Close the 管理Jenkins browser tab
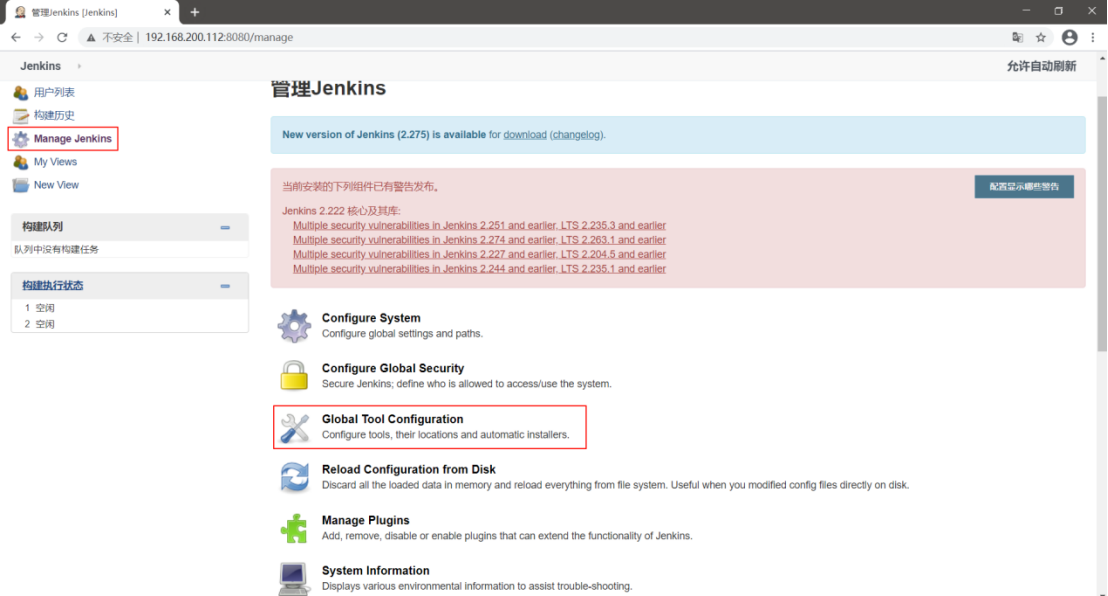Screen dimensions: 1108x596 coord(167,12)
